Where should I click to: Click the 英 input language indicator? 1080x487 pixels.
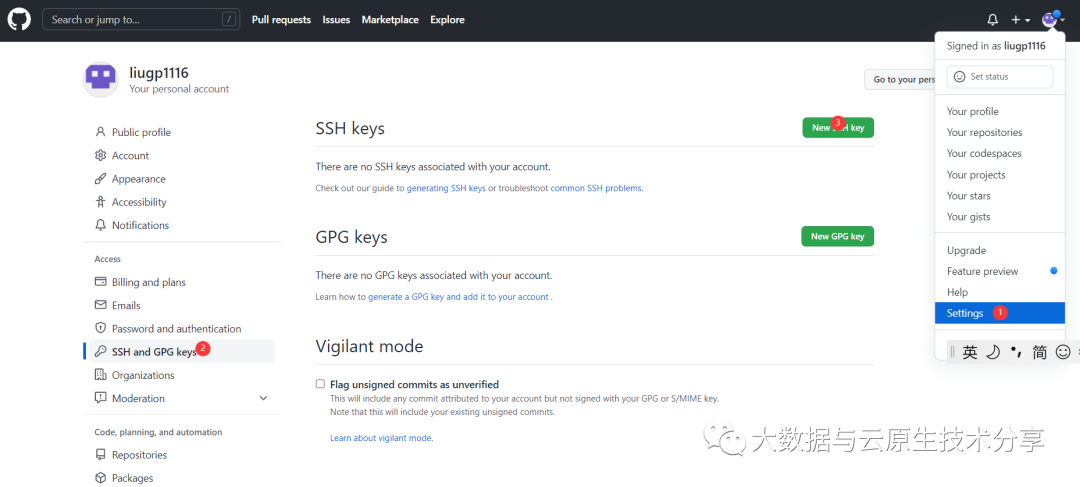[x=970, y=353]
